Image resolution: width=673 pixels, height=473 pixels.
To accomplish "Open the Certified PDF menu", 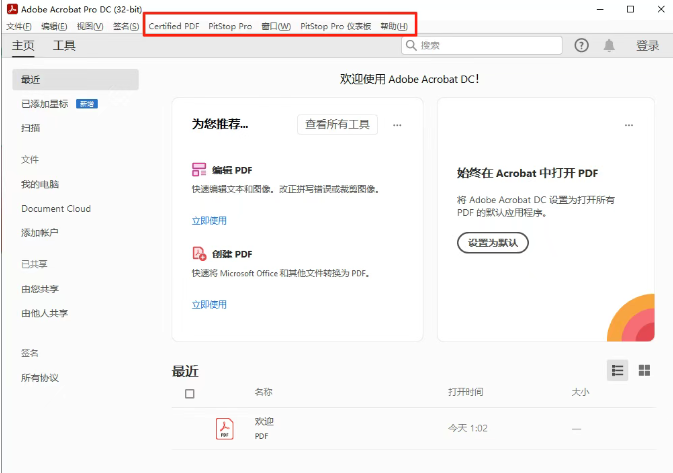I will 174,26.
